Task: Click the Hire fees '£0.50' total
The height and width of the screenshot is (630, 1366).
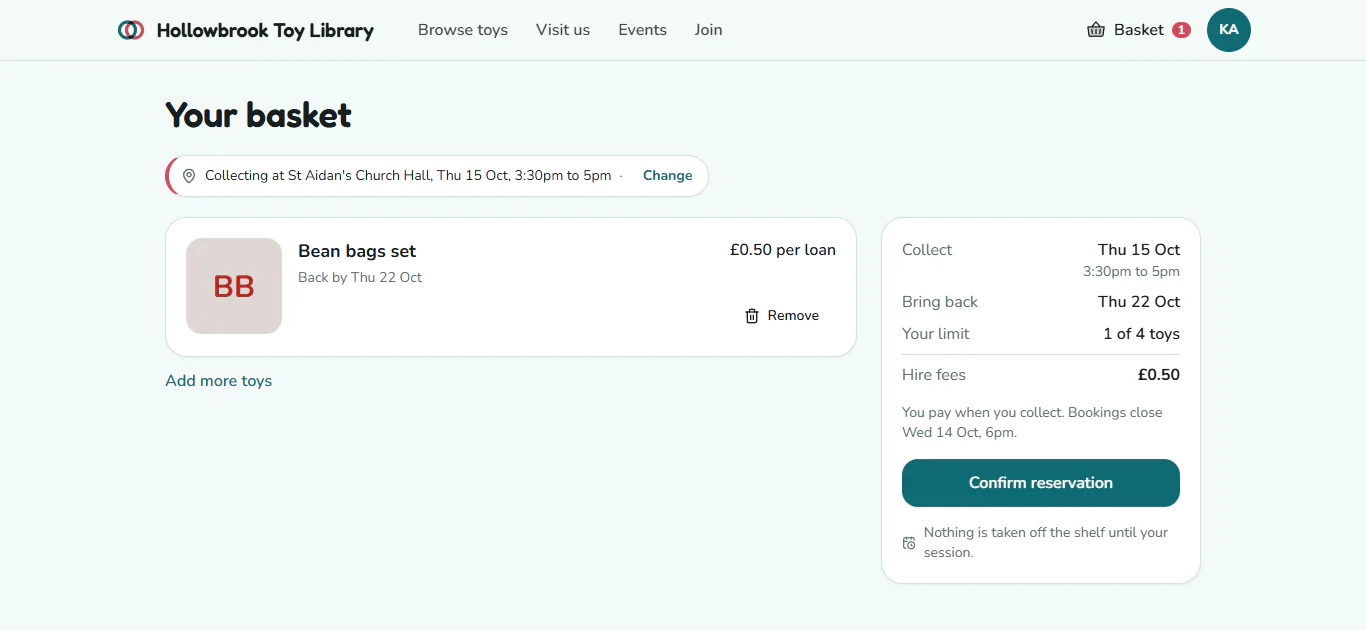Action: (x=1158, y=375)
